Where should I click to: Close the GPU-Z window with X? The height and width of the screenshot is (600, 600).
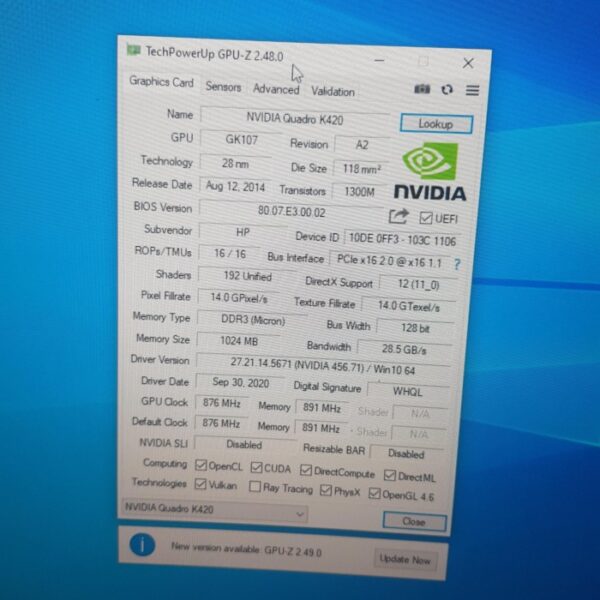pos(468,63)
